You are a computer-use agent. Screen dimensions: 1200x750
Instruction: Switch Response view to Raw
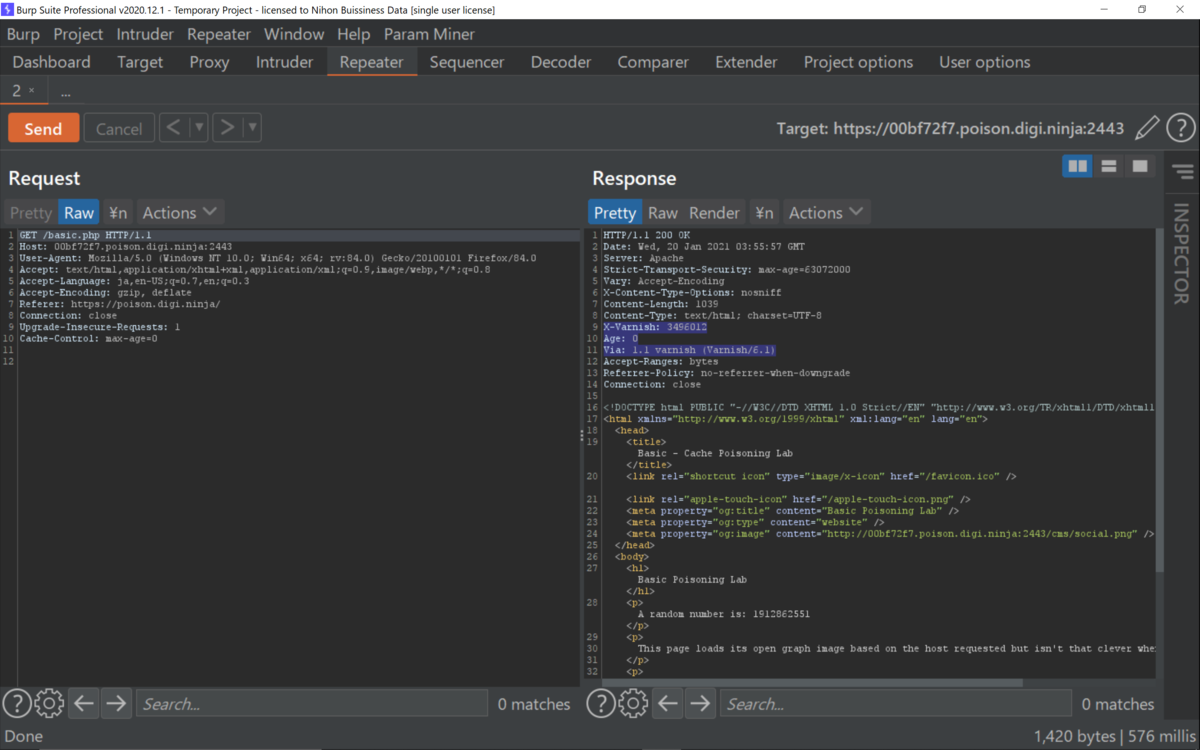click(662, 212)
